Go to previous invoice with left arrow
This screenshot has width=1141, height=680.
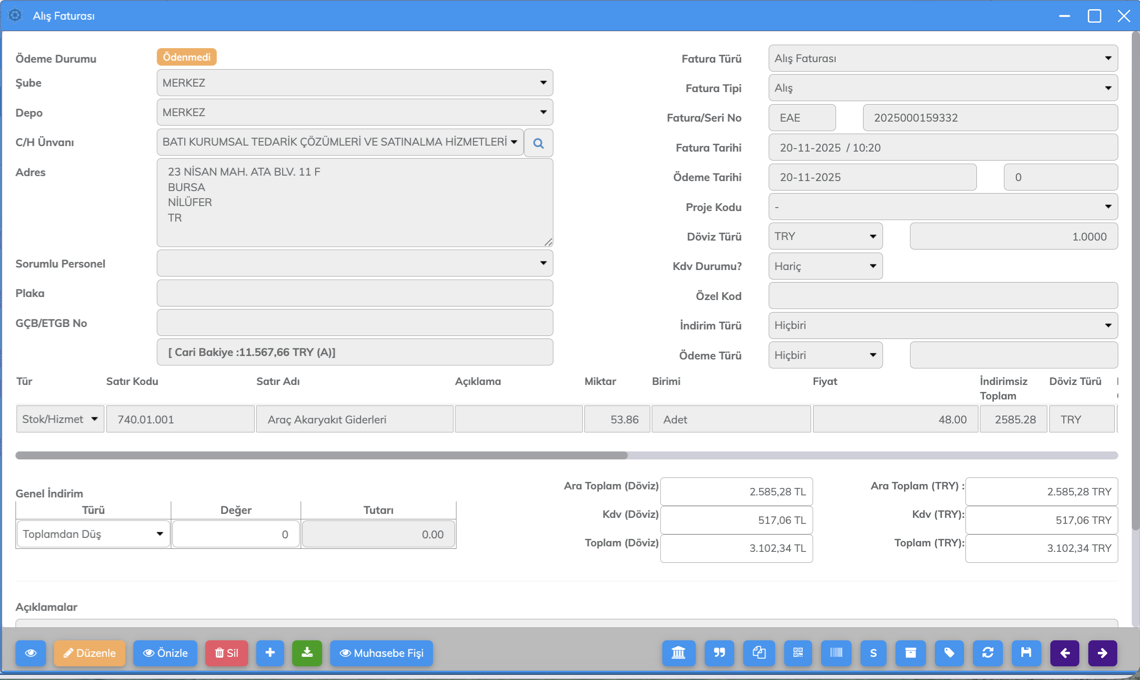tap(1064, 653)
